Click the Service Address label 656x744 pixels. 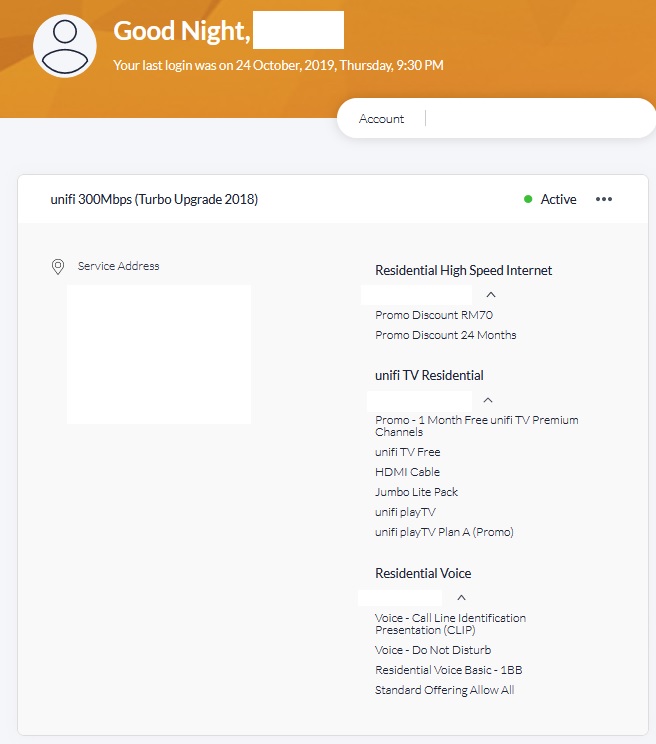click(x=119, y=266)
